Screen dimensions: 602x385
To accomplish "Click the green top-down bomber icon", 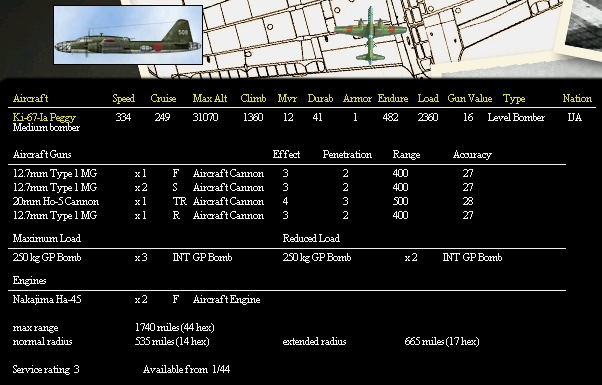I will coord(370,35).
